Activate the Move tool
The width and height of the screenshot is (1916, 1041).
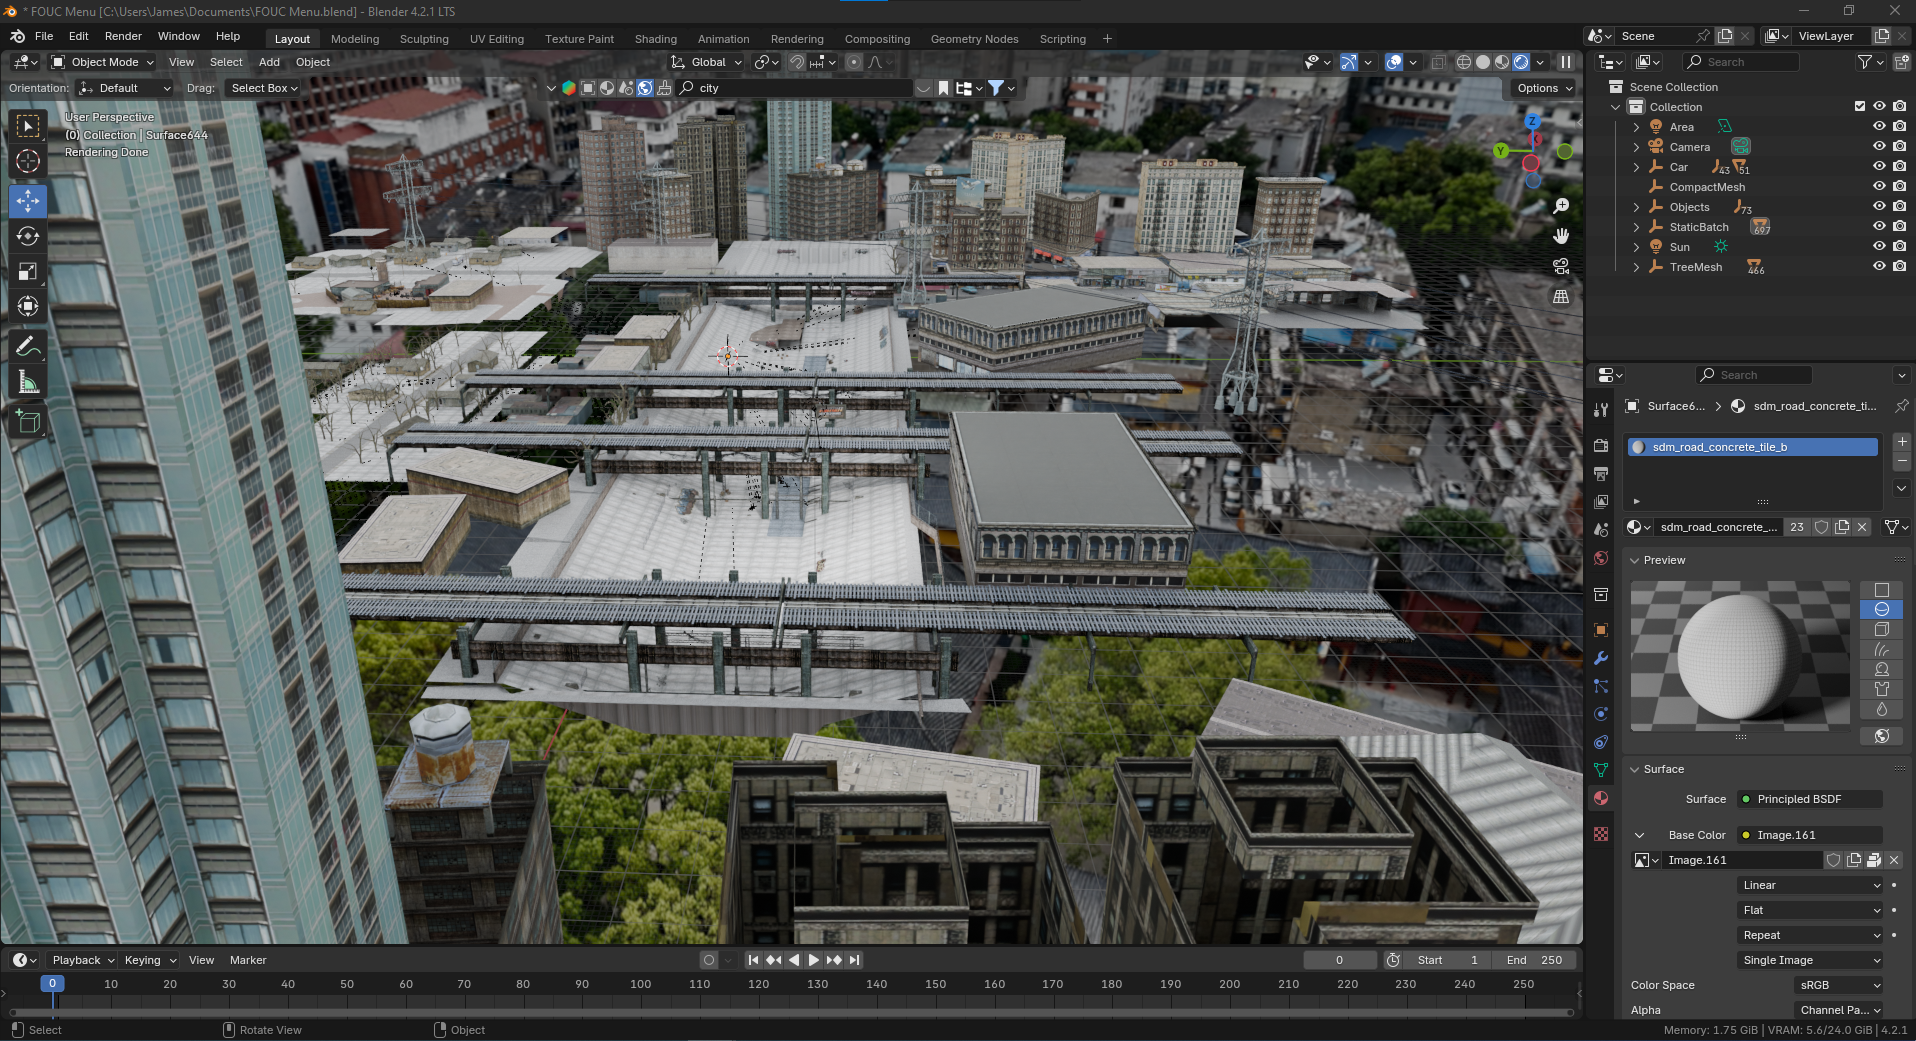coord(28,201)
